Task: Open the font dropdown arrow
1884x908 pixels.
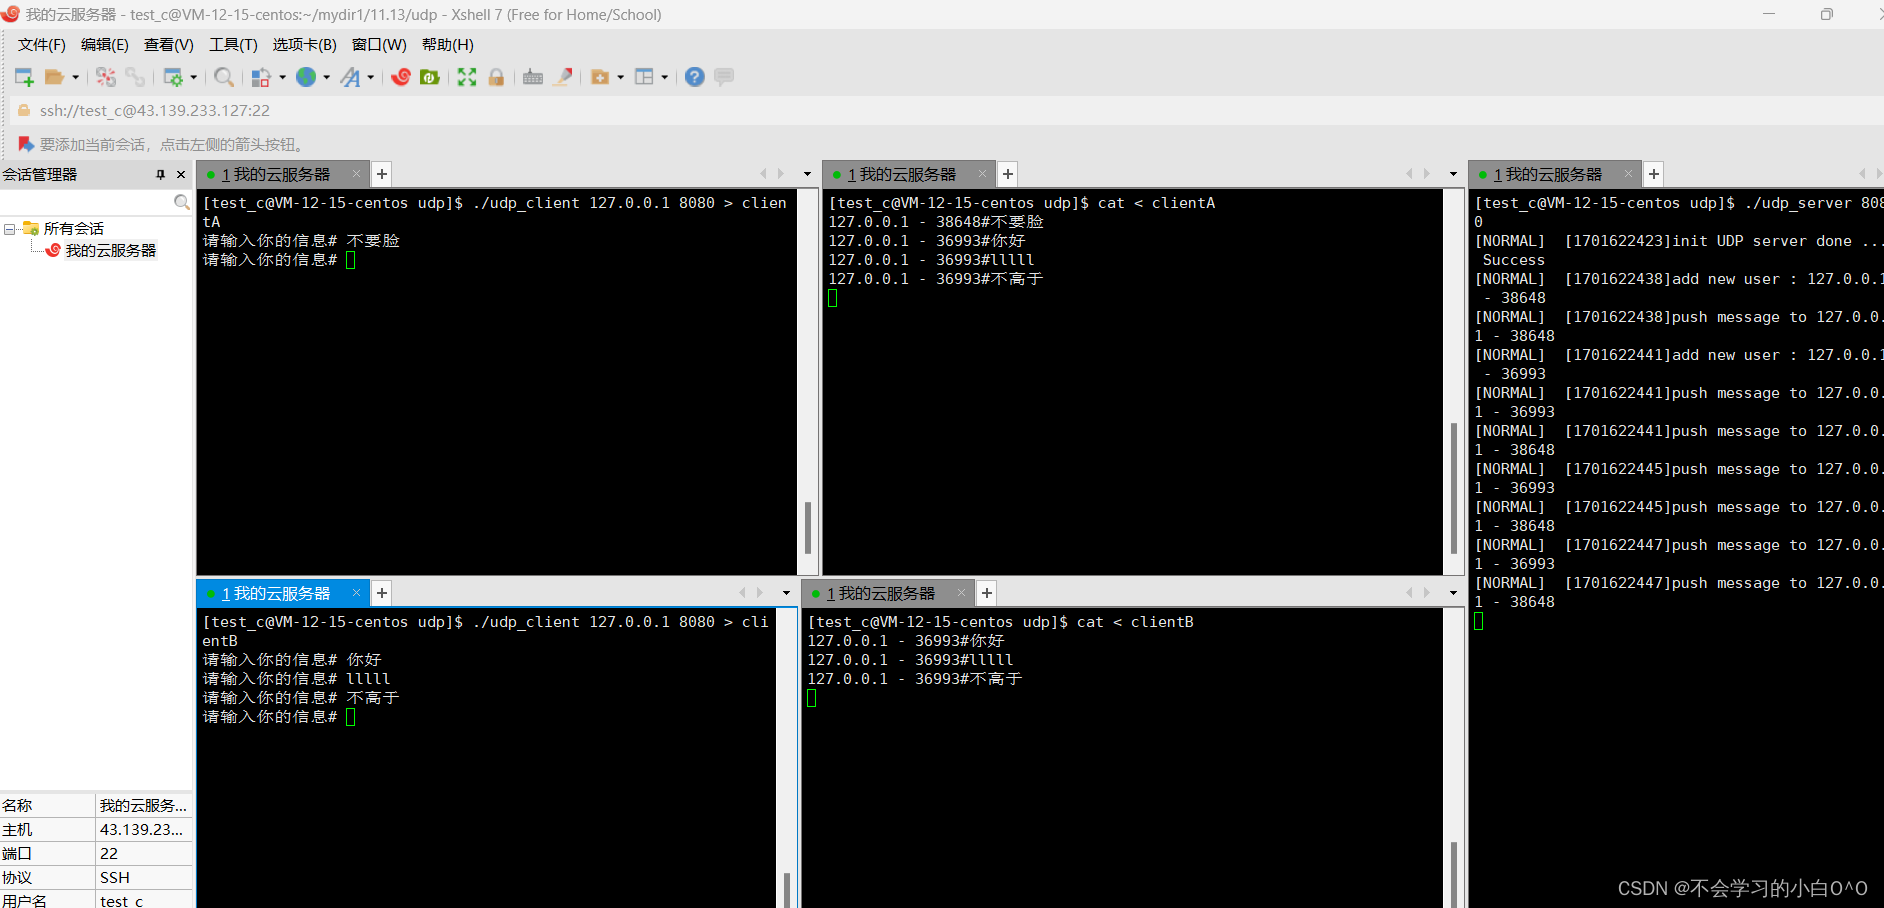Action: point(370,77)
